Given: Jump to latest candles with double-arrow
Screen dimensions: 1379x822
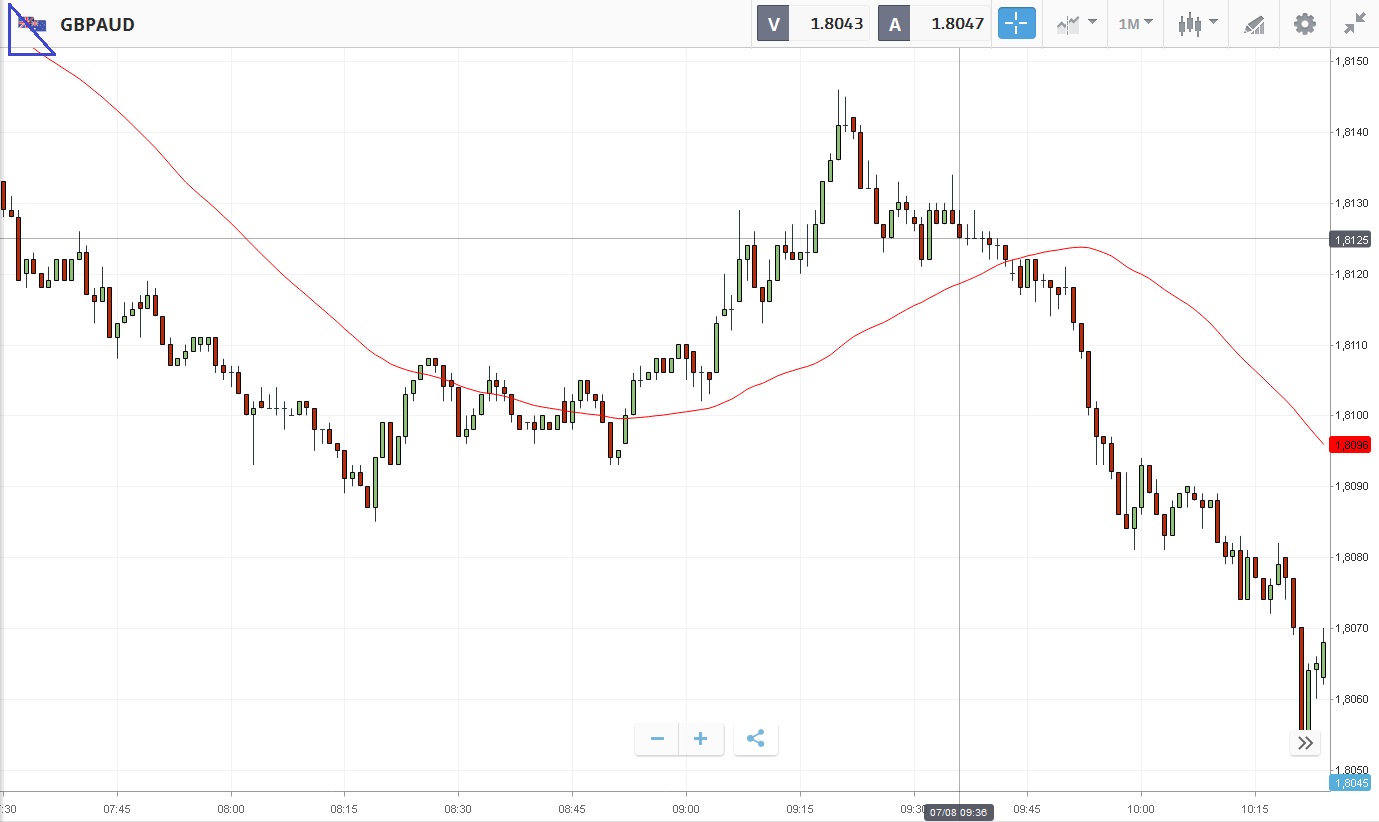Looking at the screenshot, I should tap(1305, 742).
